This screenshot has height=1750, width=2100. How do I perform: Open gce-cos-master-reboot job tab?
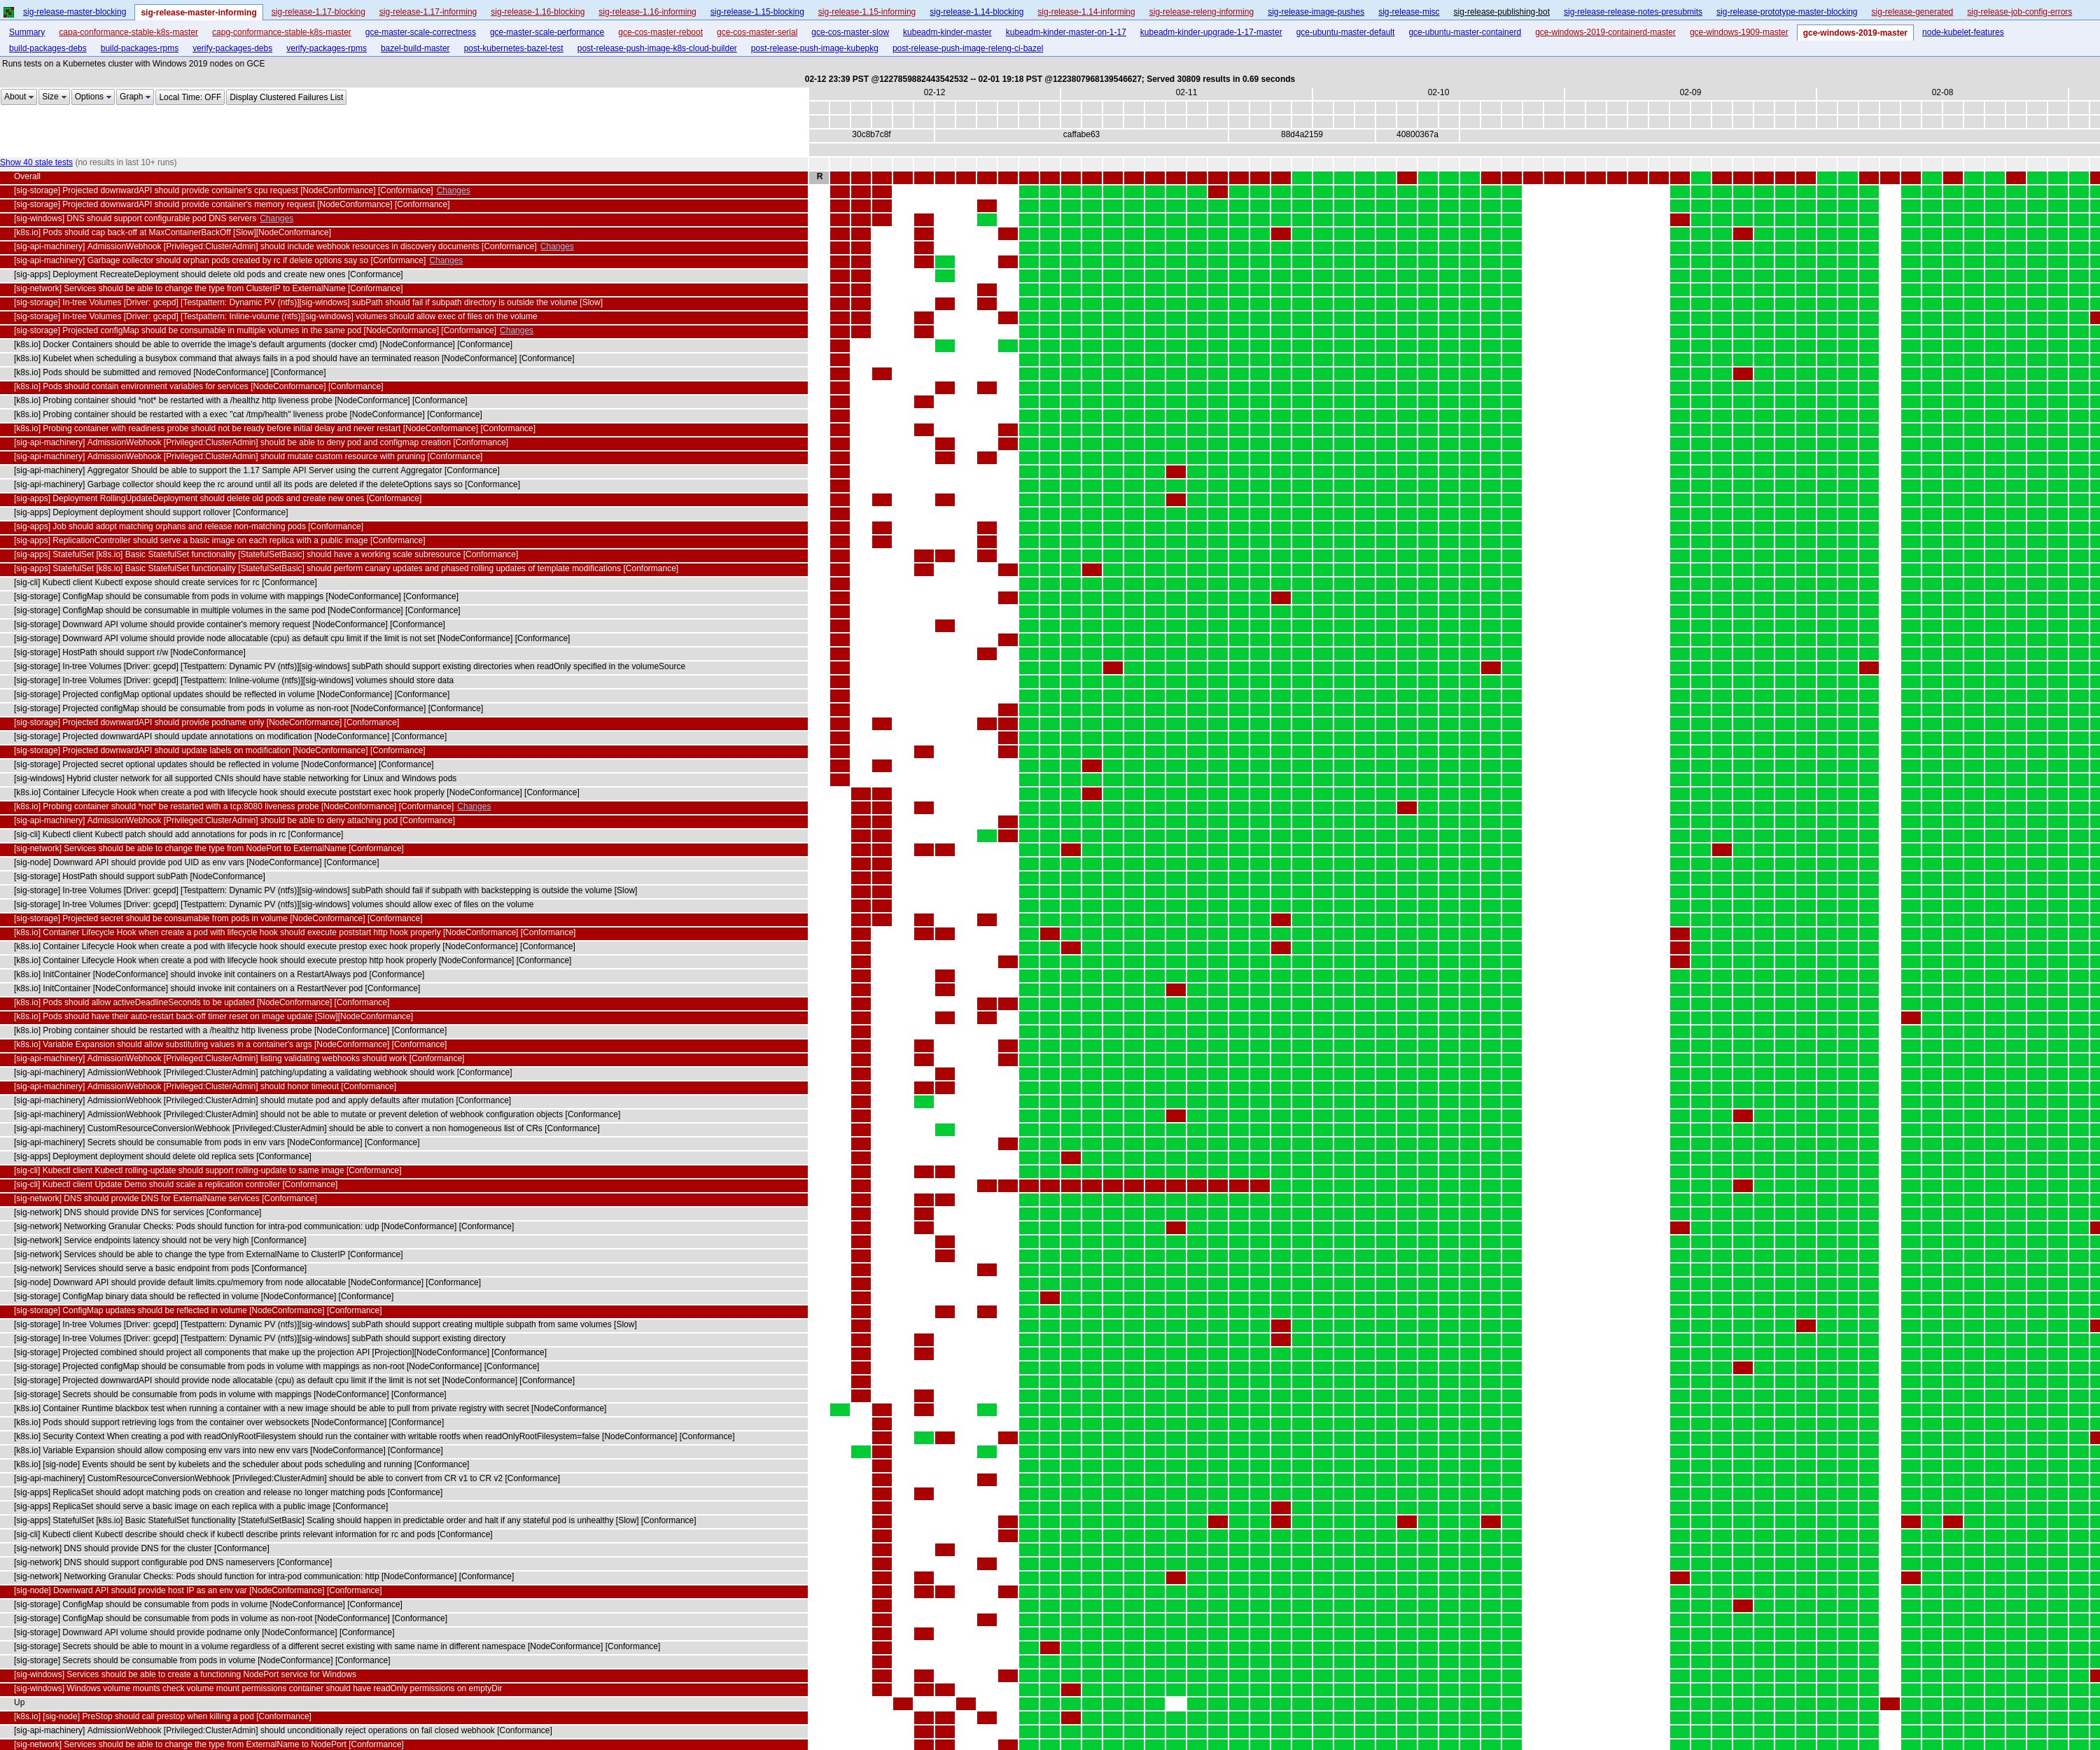coord(660,32)
